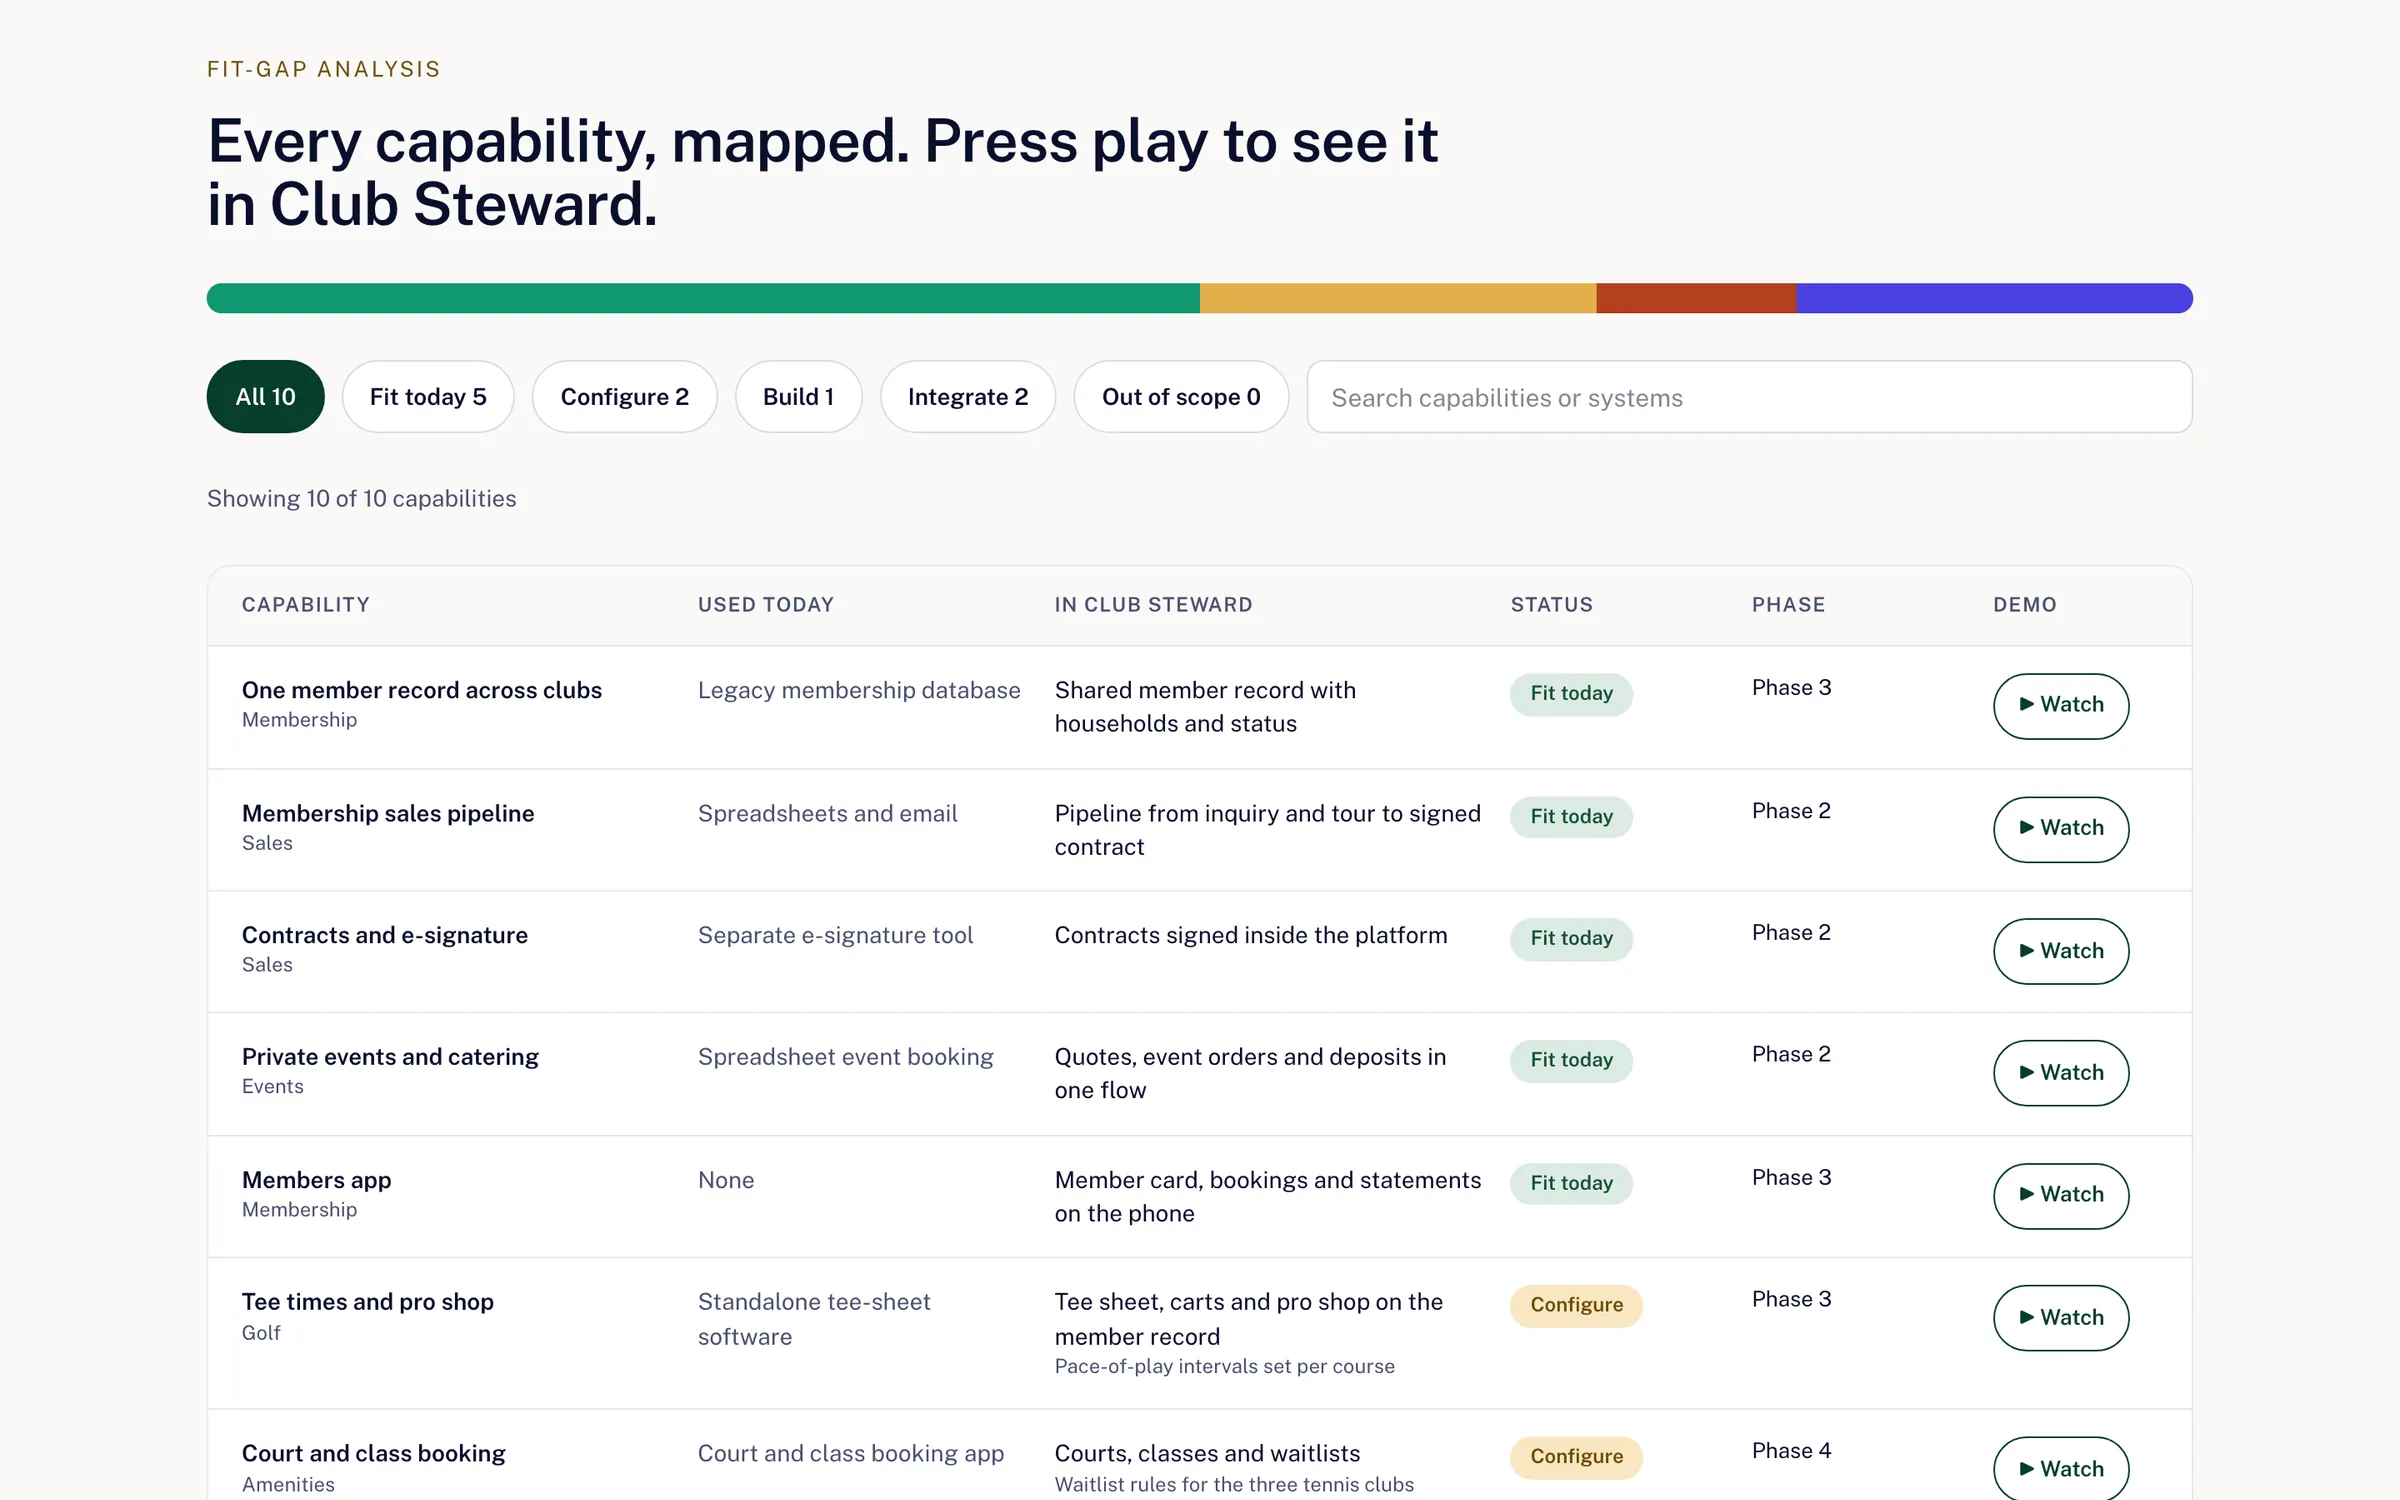Play the Contracts and e-signature demo

(x=2061, y=951)
